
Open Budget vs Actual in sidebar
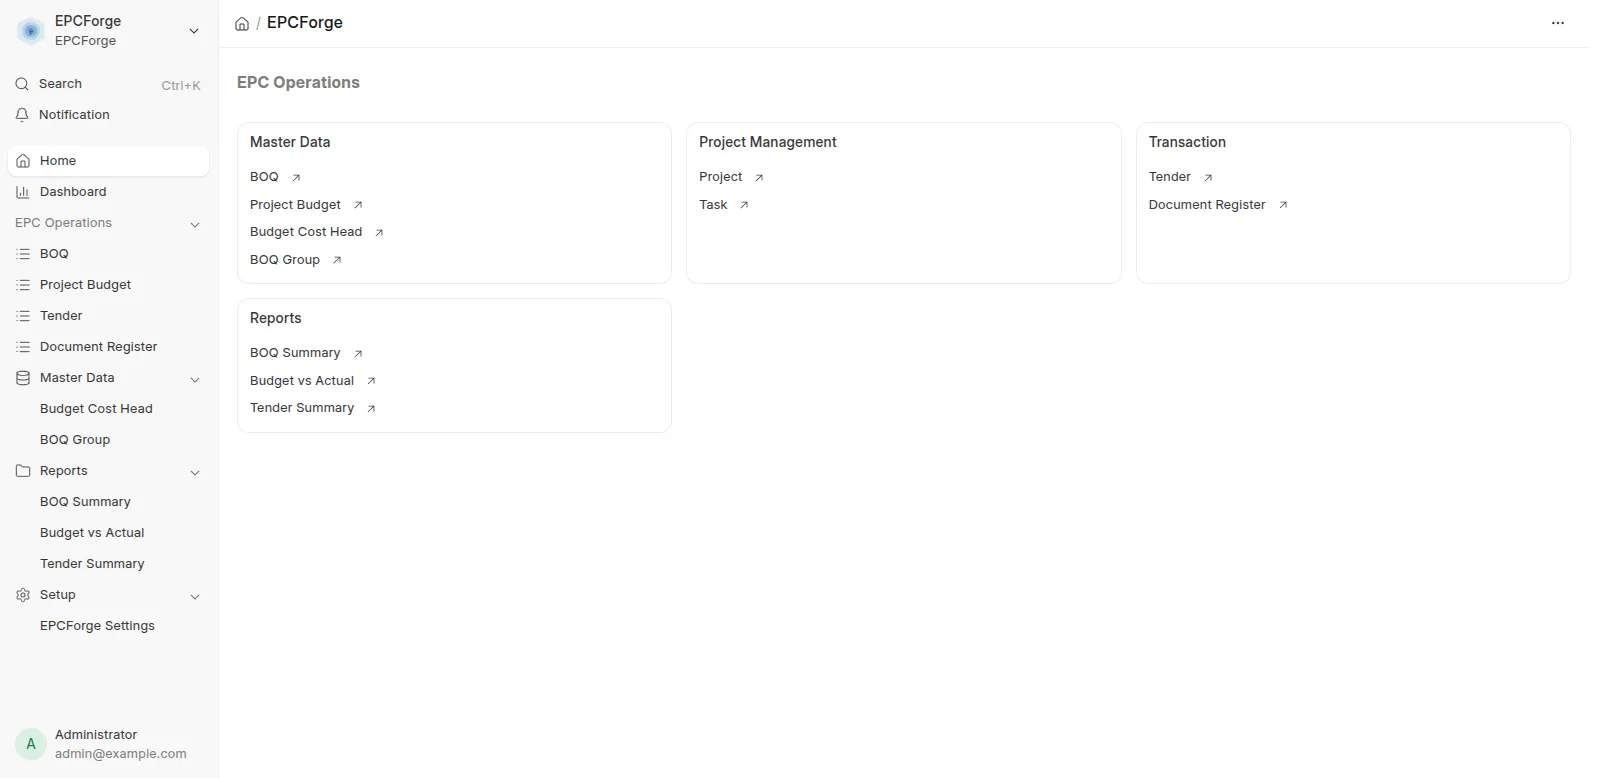click(x=92, y=533)
